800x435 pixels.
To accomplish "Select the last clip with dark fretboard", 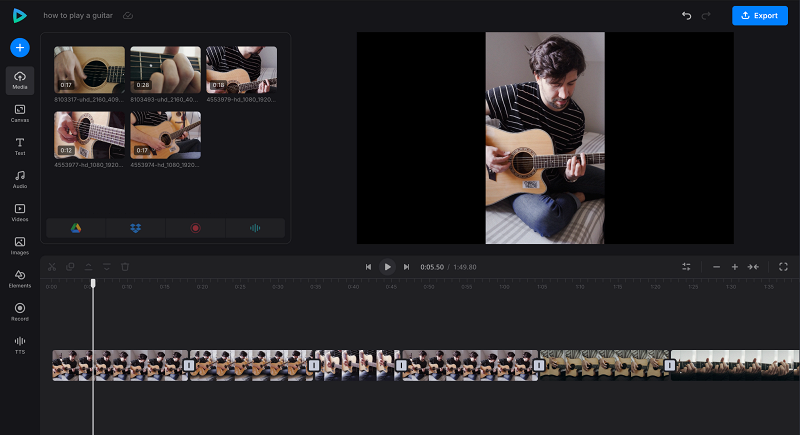I will coord(735,365).
